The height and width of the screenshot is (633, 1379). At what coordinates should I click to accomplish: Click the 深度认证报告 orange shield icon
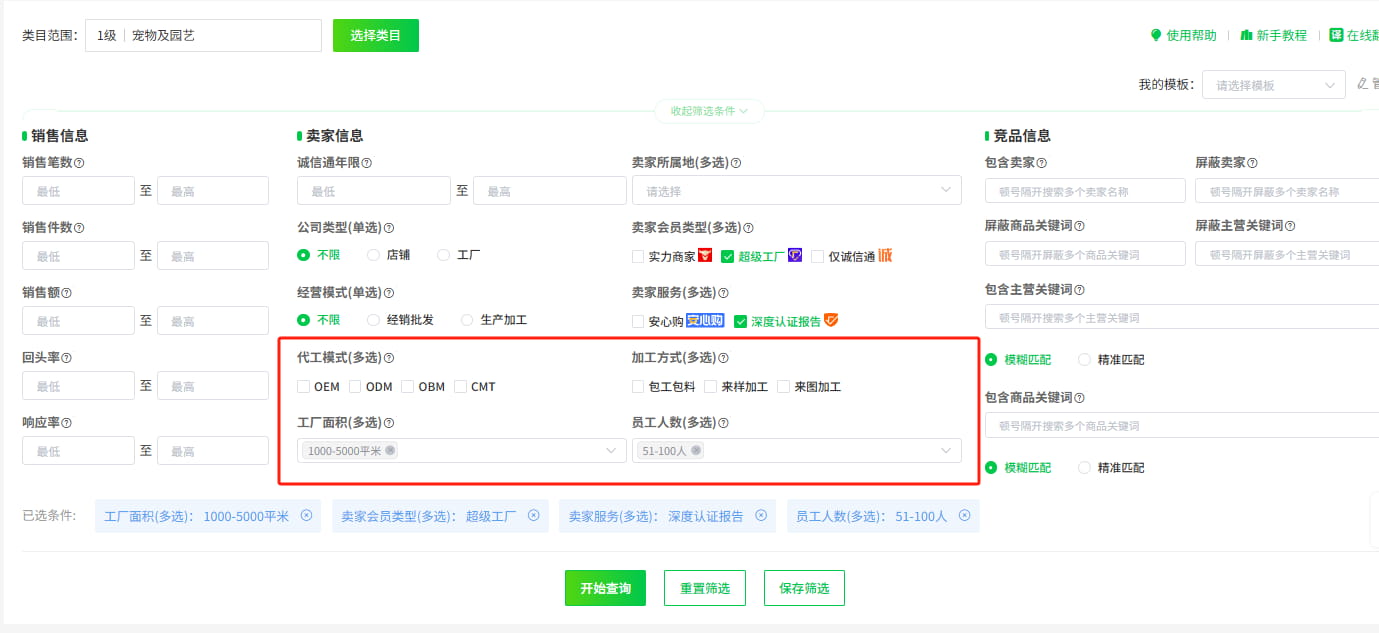(831, 320)
